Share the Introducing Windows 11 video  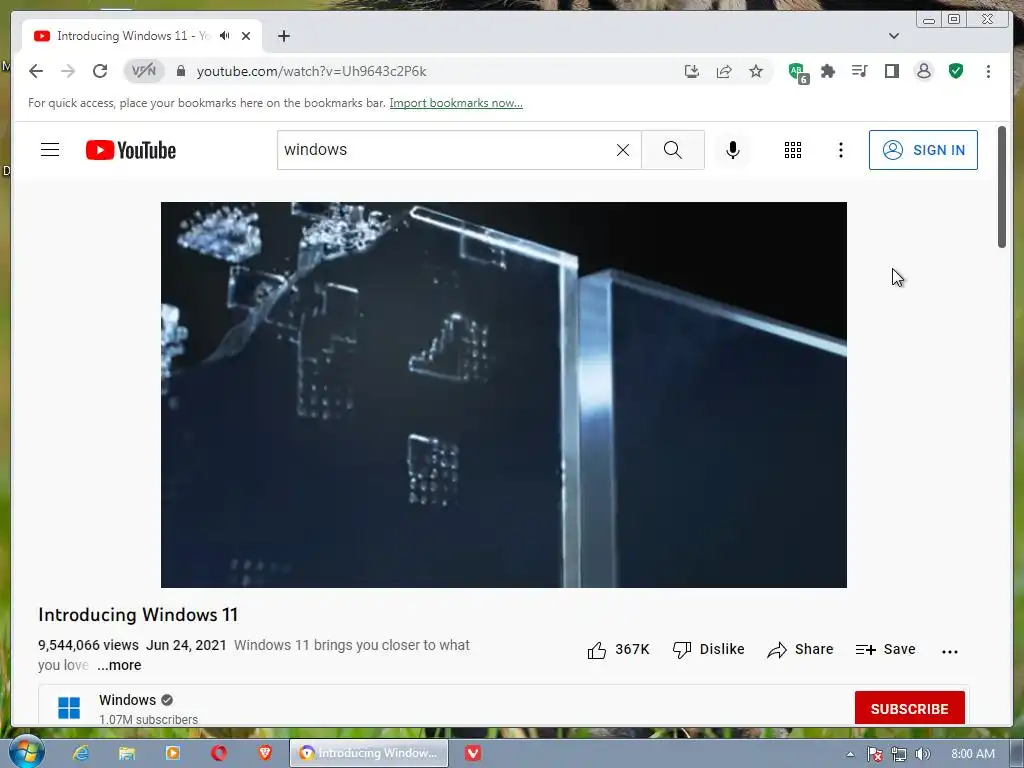[800, 650]
